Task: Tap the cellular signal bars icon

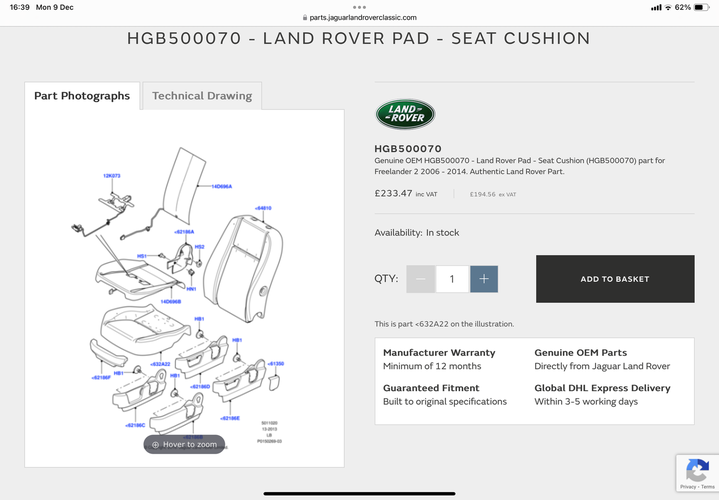Action: pyautogui.click(x=656, y=7)
